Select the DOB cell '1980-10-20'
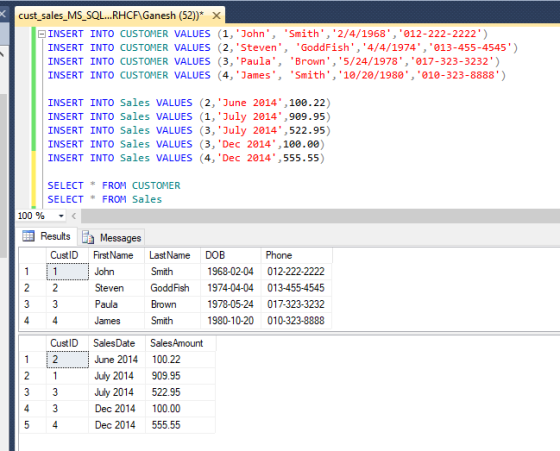 [x=231, y=321]
